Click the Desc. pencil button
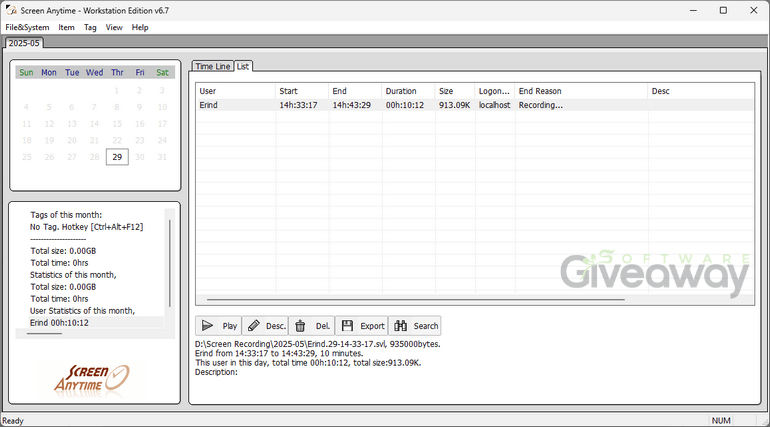Viewport: 770px width, 427px height. click(x=265, y=326)
